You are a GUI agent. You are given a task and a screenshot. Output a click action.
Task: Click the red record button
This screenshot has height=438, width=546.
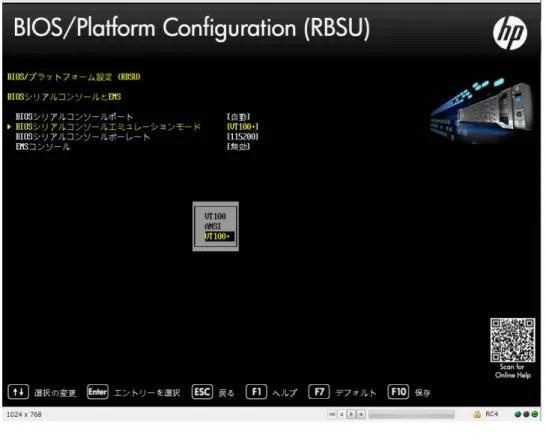(361, 415)
